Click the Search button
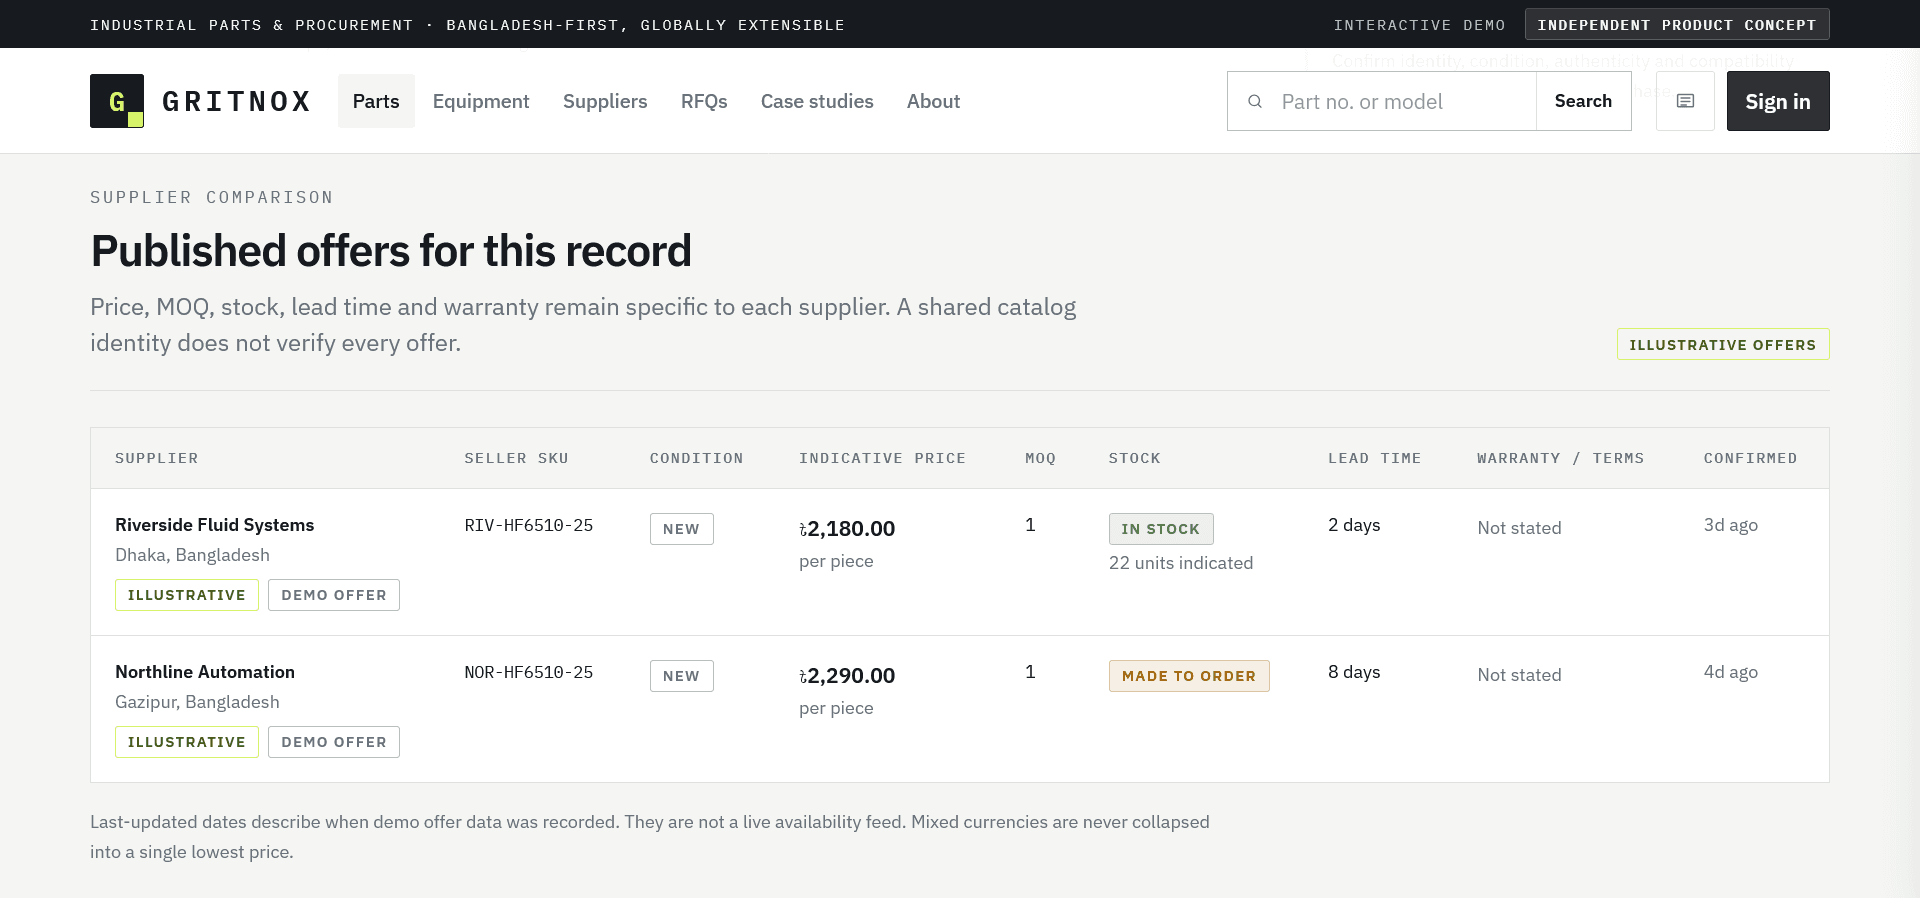Viewport: 1920px width, 898px height. [1583, 101]
